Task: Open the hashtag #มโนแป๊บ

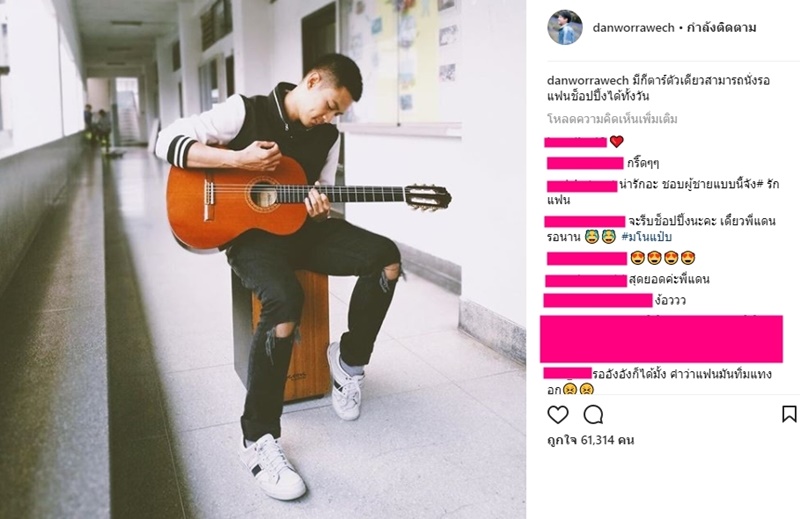Action: point(647,237)
